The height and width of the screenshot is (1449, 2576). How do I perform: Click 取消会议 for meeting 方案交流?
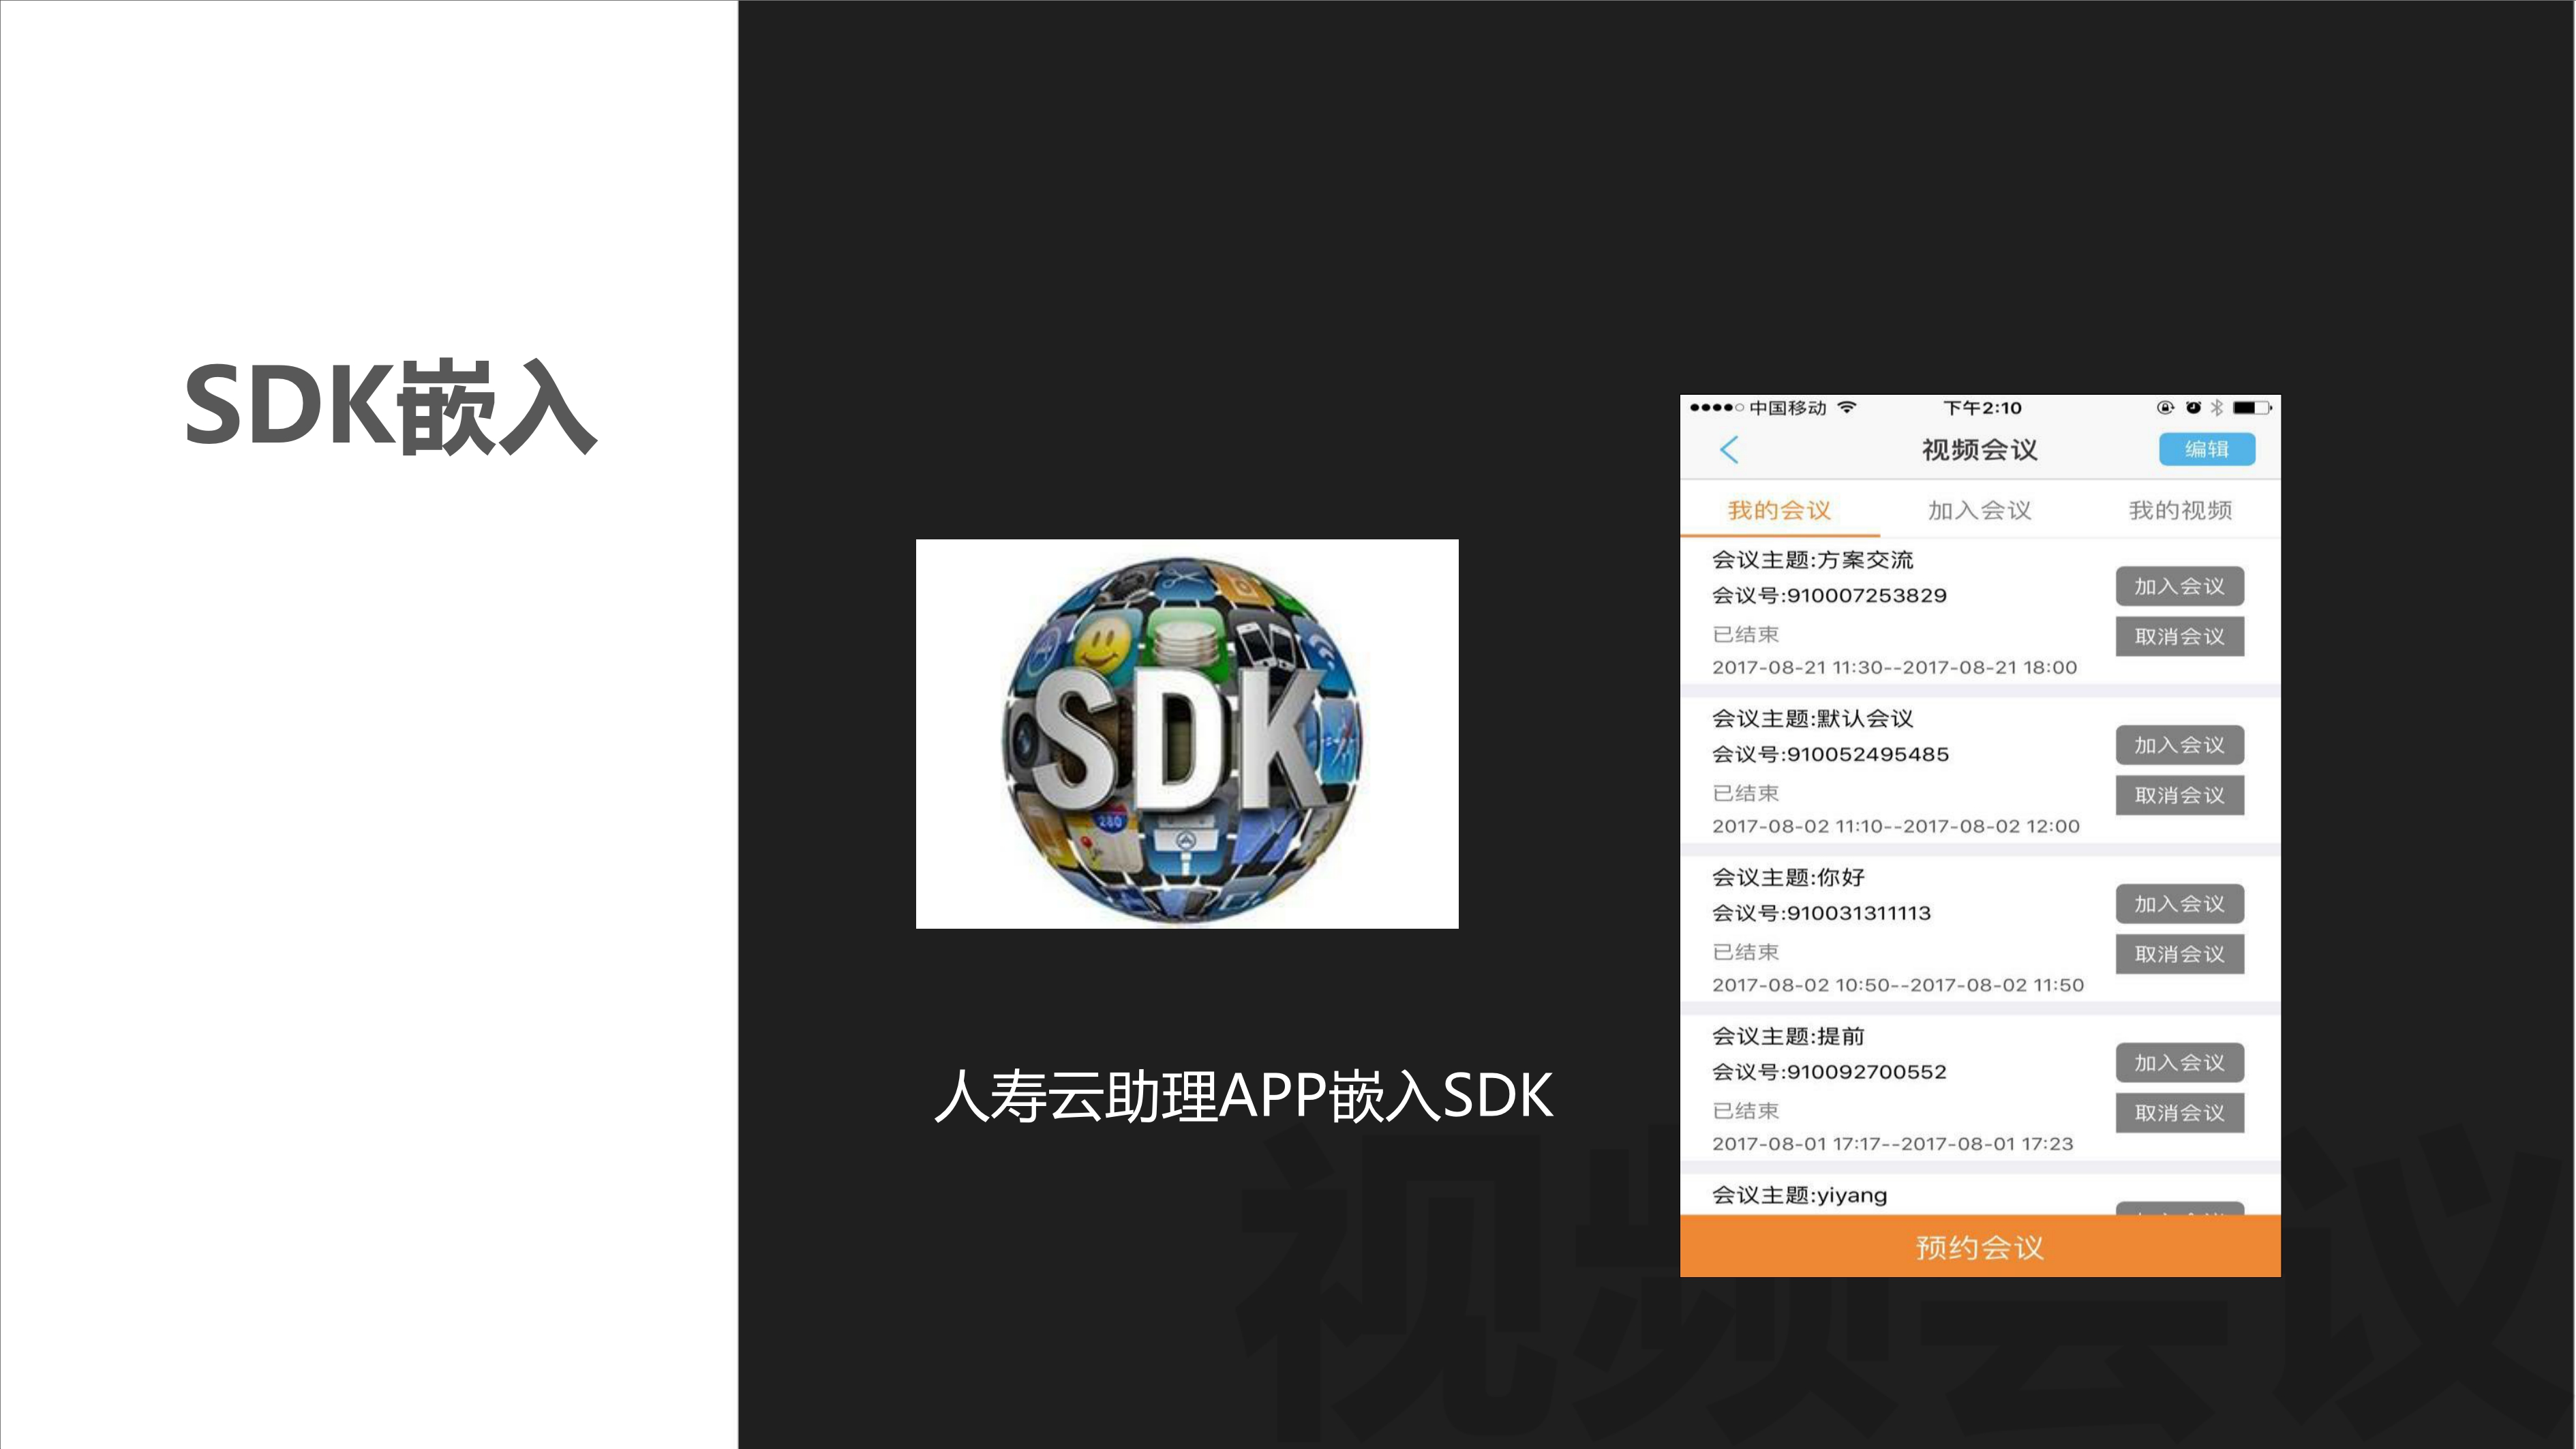[2180, 636]
